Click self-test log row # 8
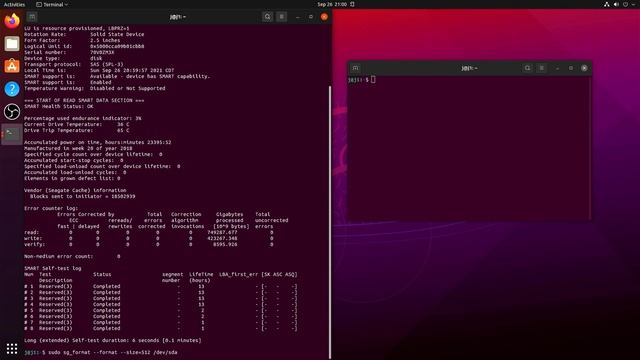 pos(161,328)
